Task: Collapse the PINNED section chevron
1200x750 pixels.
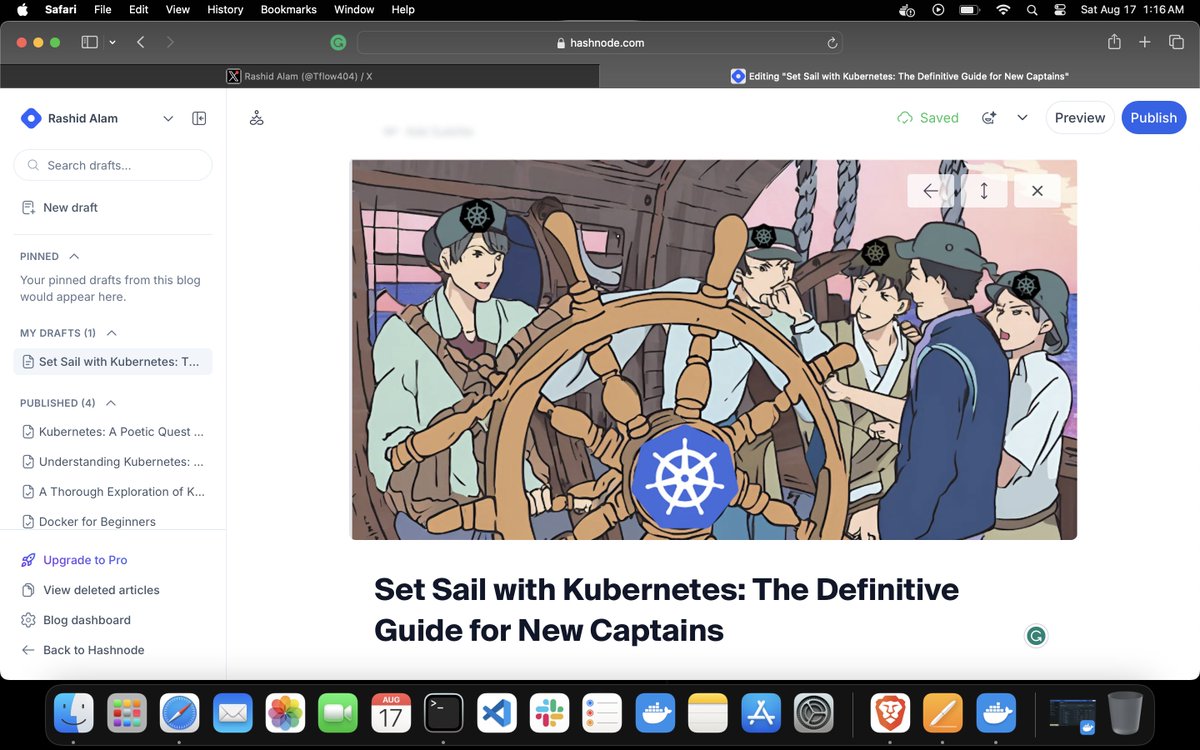Action: 74,256
